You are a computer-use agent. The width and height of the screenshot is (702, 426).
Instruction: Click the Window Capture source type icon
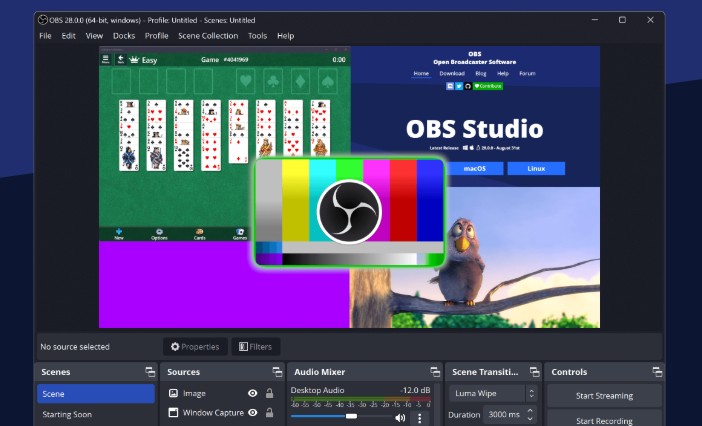coord(173,413)
